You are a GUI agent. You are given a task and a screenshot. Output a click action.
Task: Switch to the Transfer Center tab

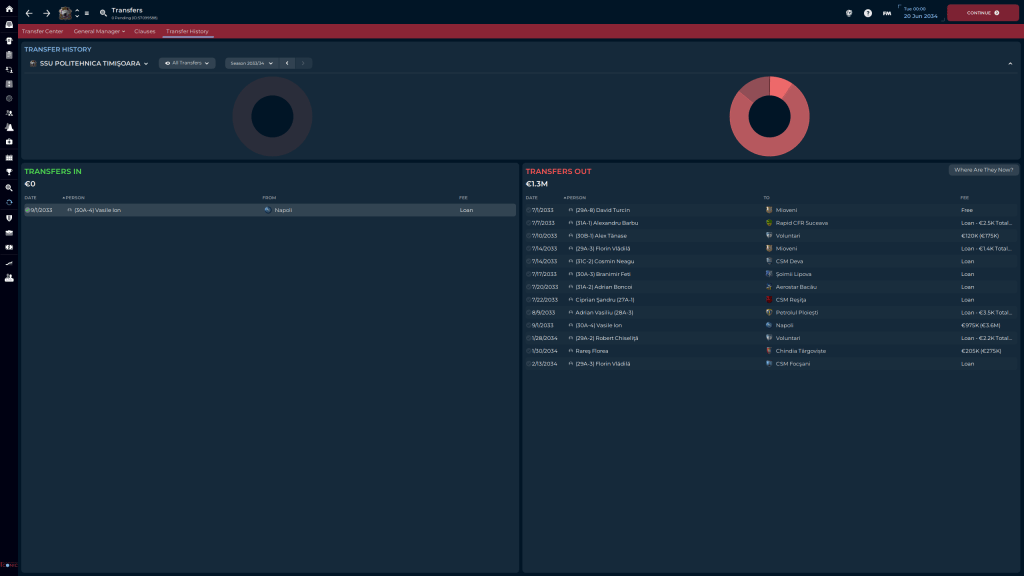[42, 31]
